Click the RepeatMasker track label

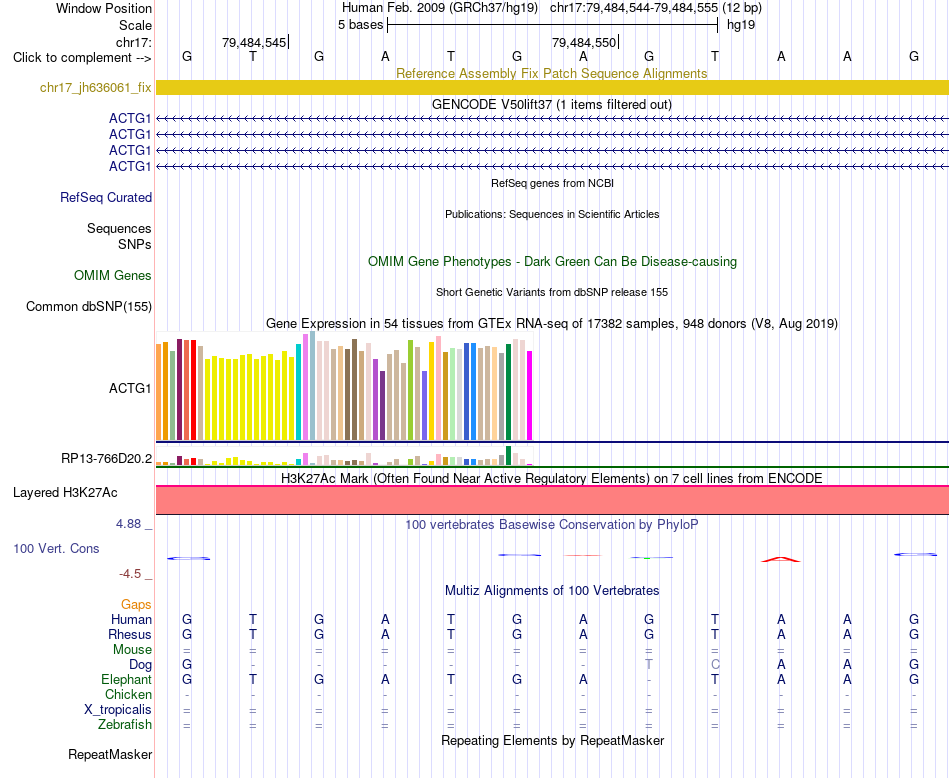(x=110, y=754)
